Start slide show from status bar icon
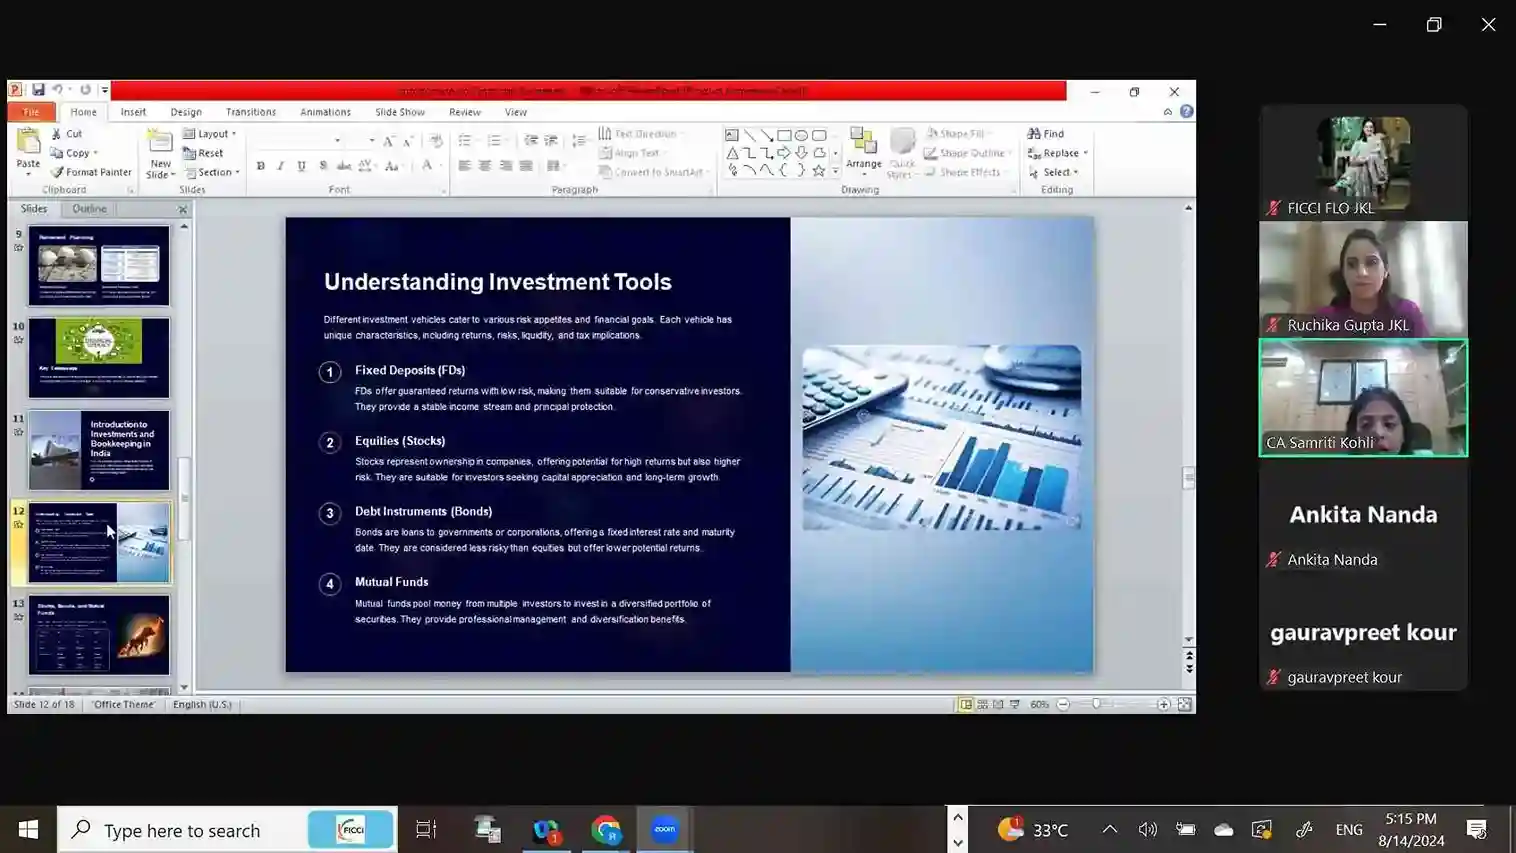 coord(1015,705)
